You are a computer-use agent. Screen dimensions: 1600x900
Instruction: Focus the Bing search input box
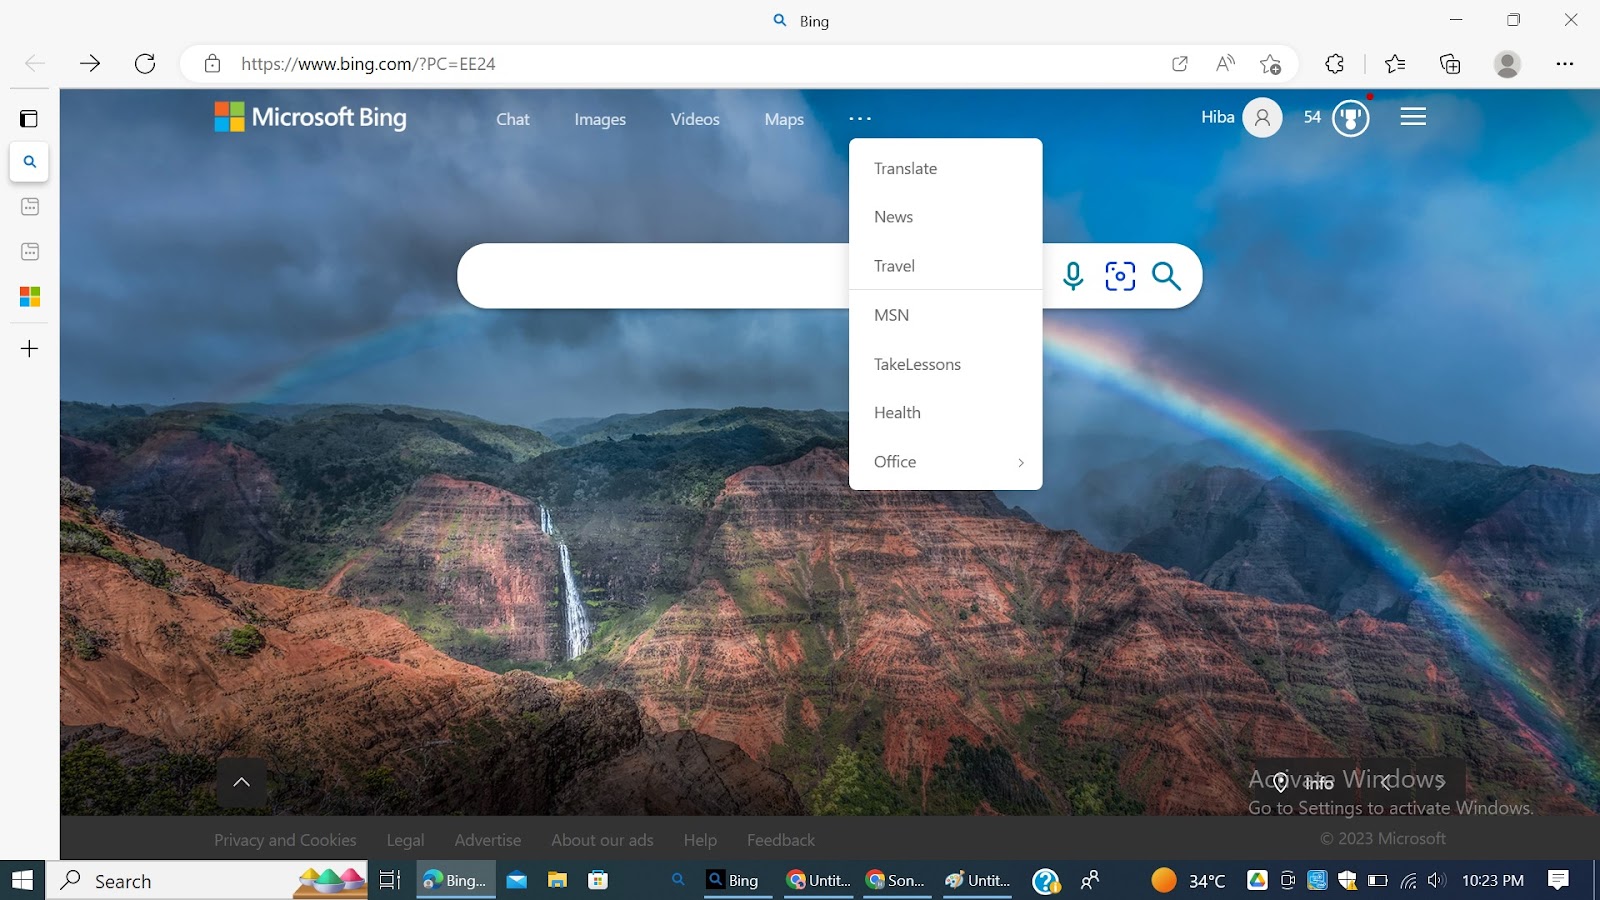click(655, 276)
